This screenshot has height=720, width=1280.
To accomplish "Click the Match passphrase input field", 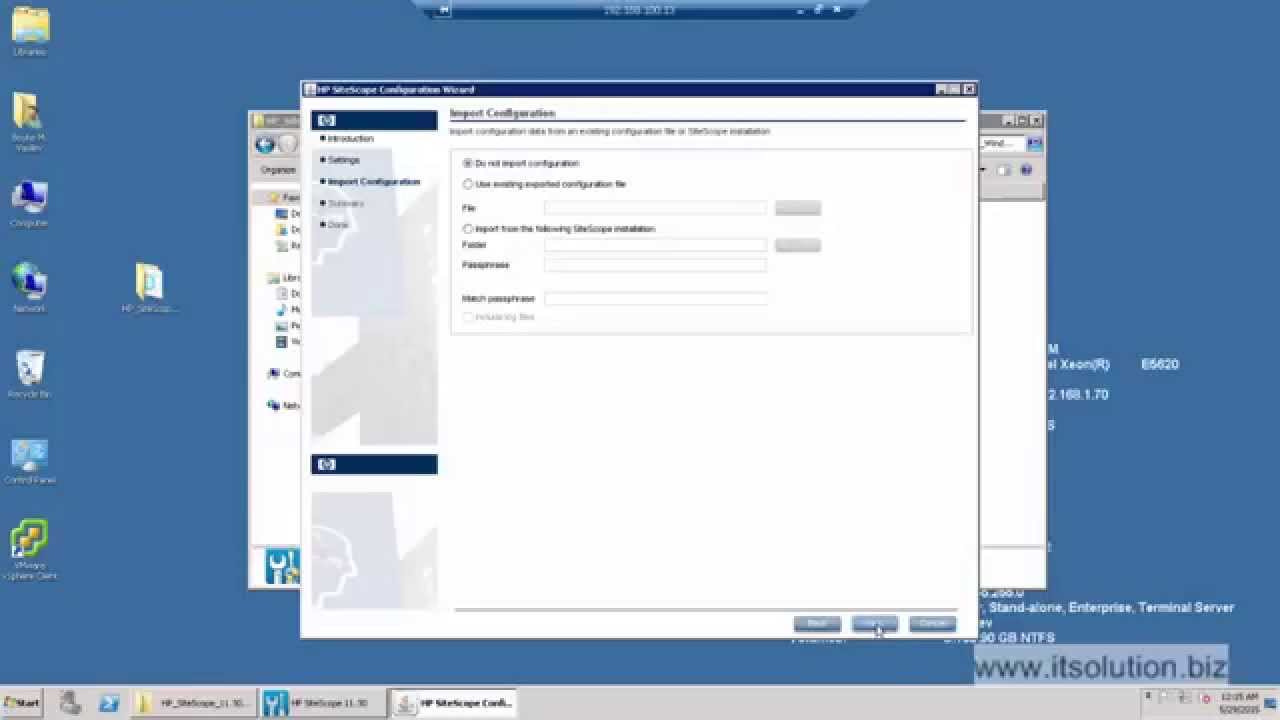I will tap(655, 298).
